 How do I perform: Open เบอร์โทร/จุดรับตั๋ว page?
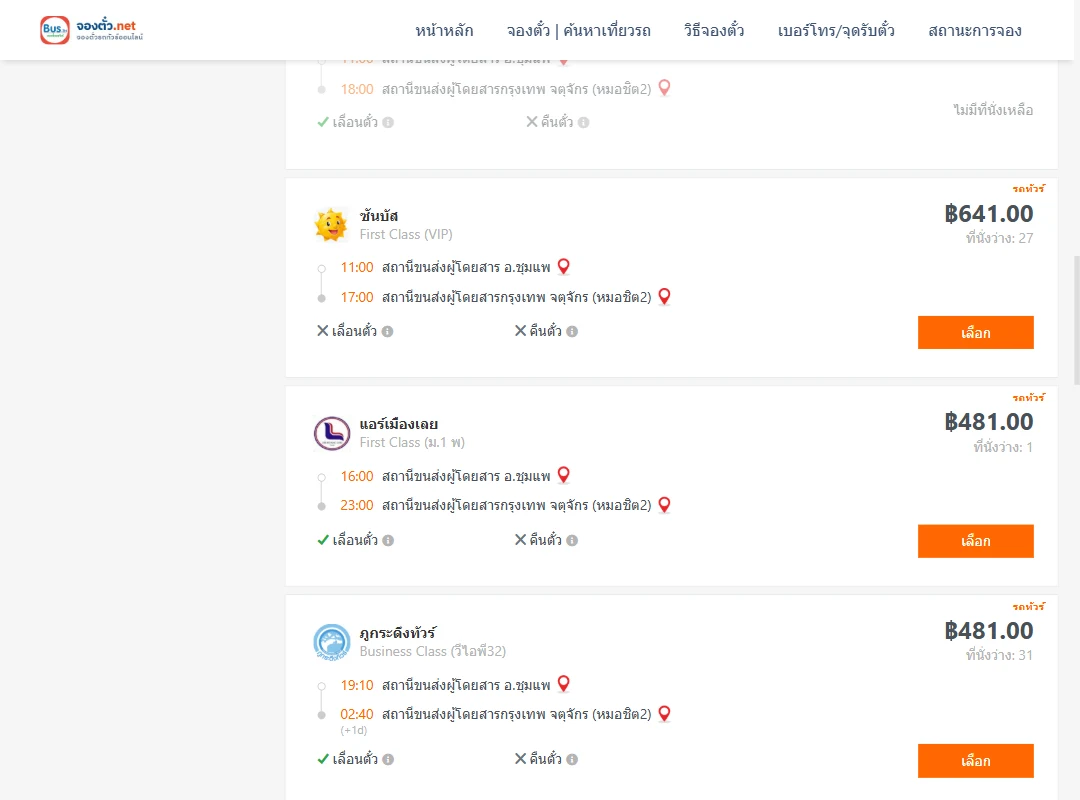point(836,30)
